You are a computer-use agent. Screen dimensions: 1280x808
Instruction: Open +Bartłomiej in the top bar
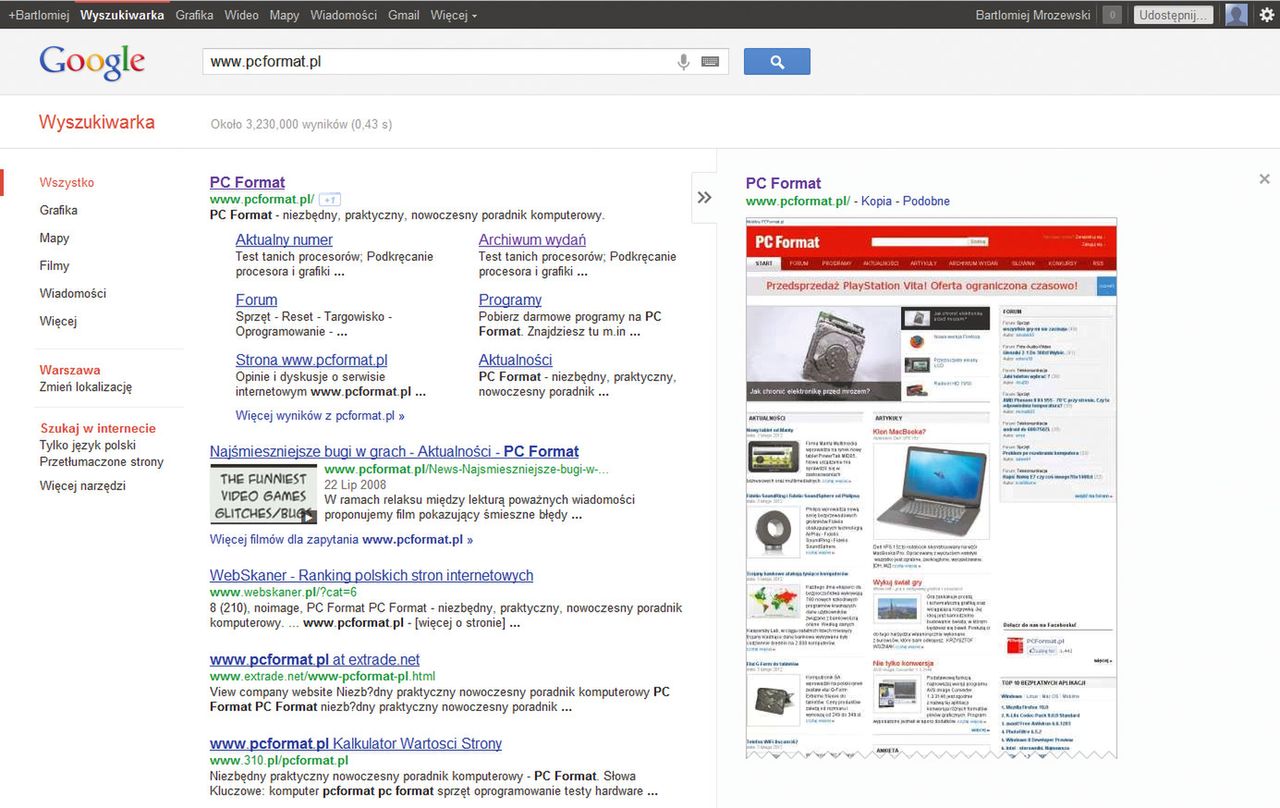point(40,15)
